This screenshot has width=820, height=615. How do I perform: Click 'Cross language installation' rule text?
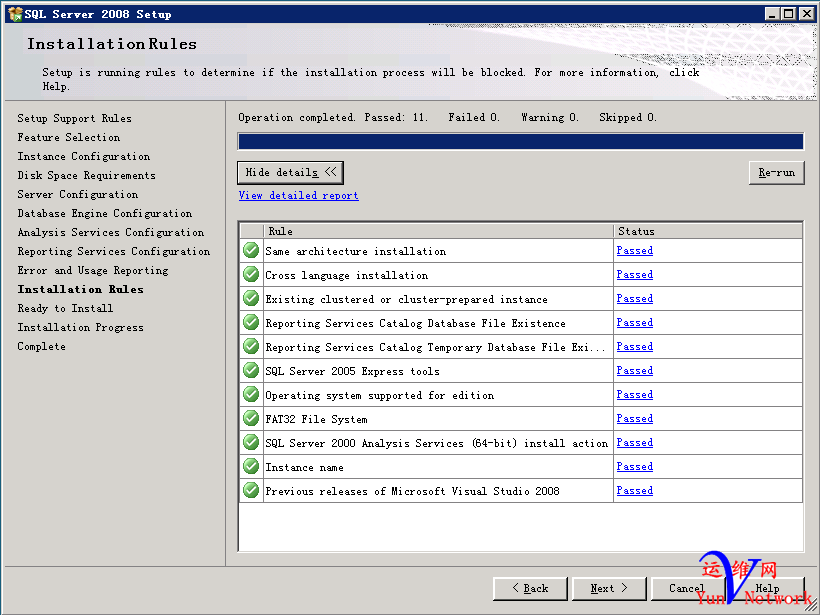pos(347,276)
